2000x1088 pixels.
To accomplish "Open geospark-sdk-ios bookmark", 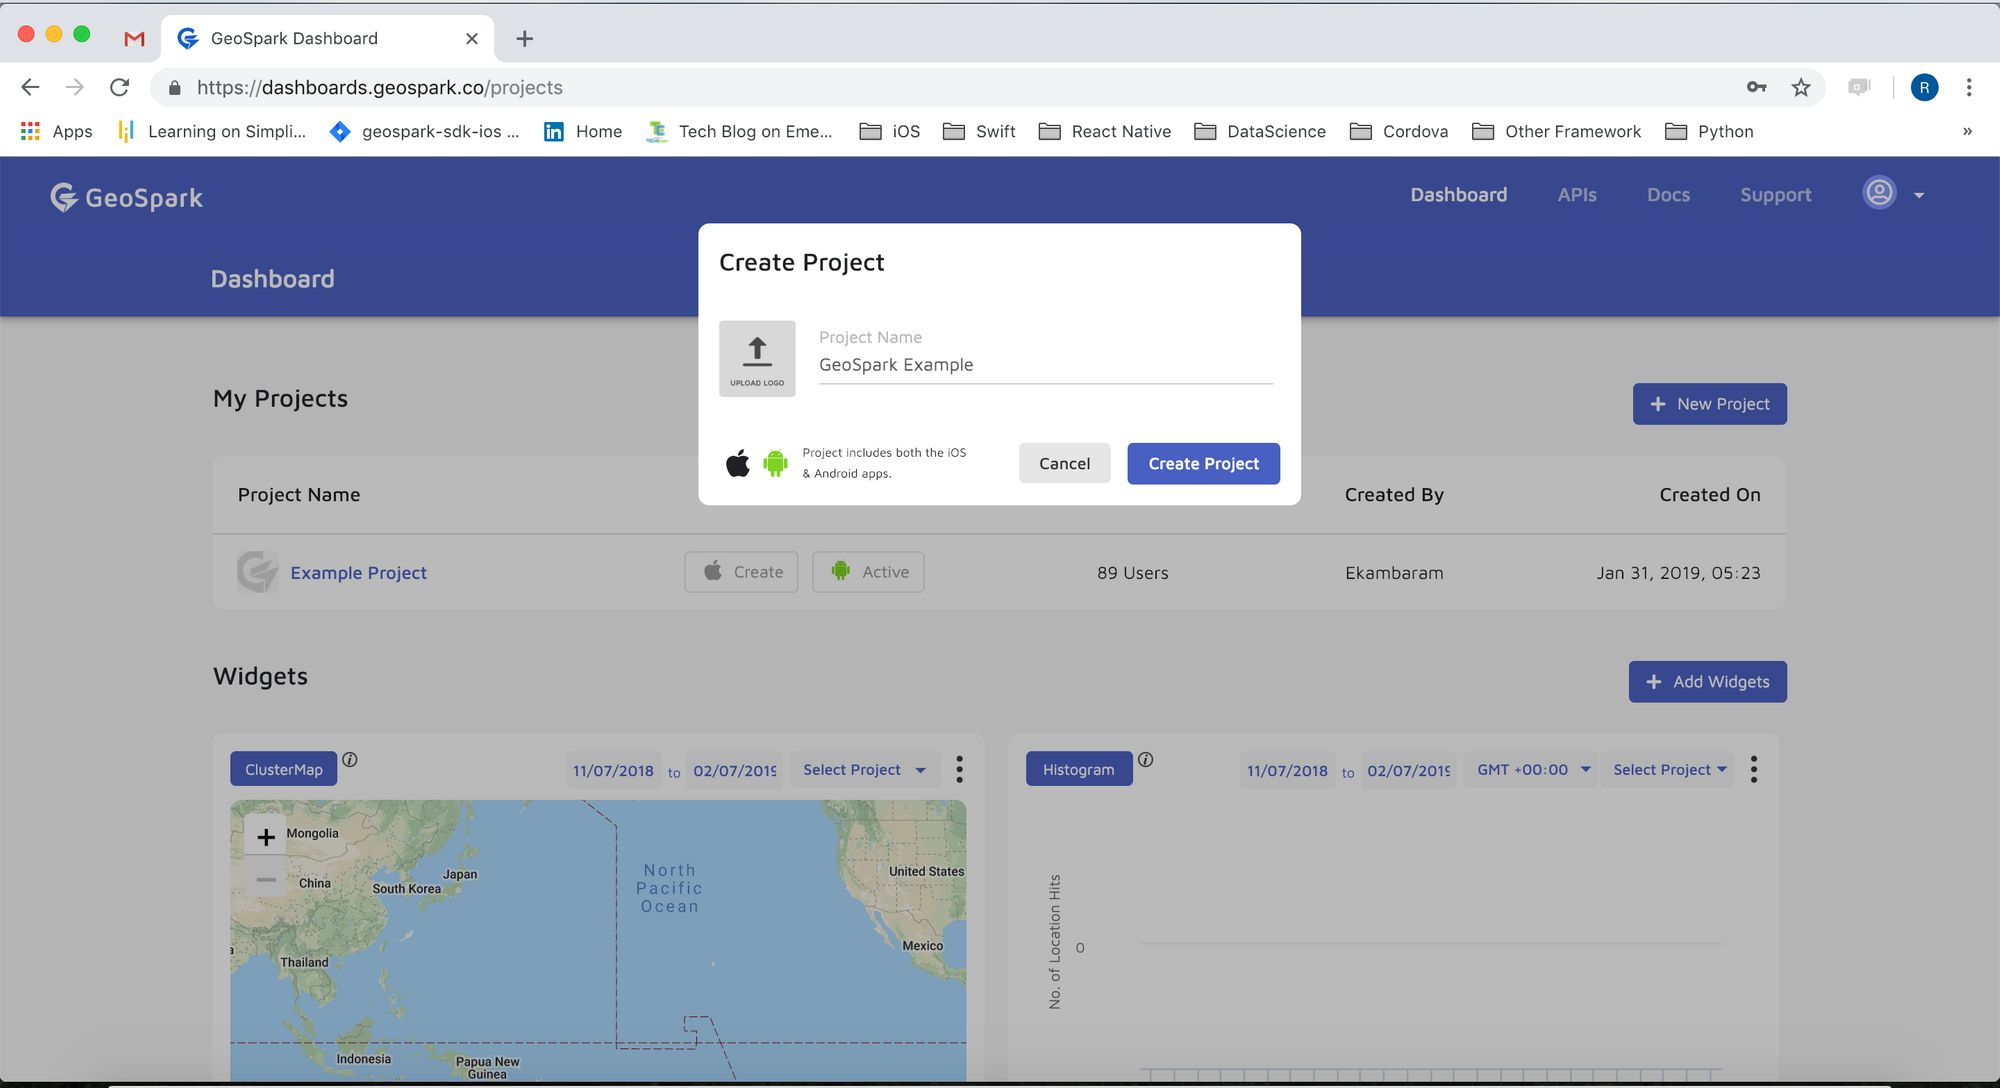I will coord(425,131).
